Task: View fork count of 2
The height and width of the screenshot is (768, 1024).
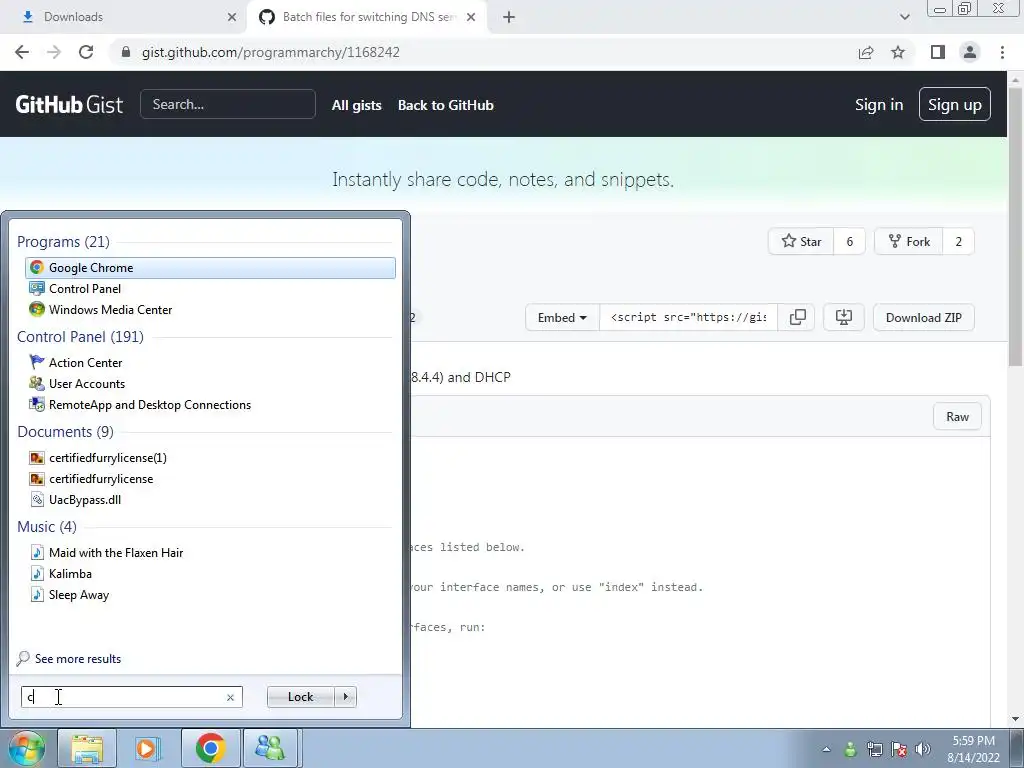Action: [x=959, y=242]
